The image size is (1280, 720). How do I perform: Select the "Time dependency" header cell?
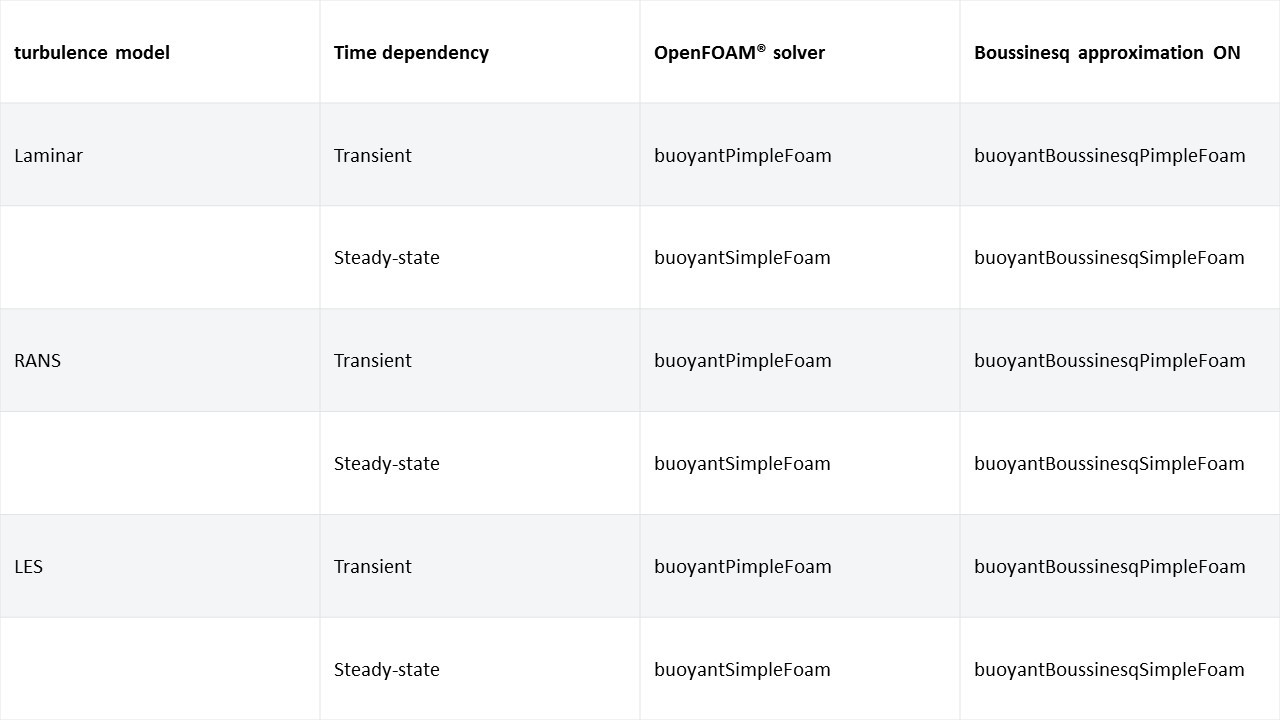pos(411,53)
